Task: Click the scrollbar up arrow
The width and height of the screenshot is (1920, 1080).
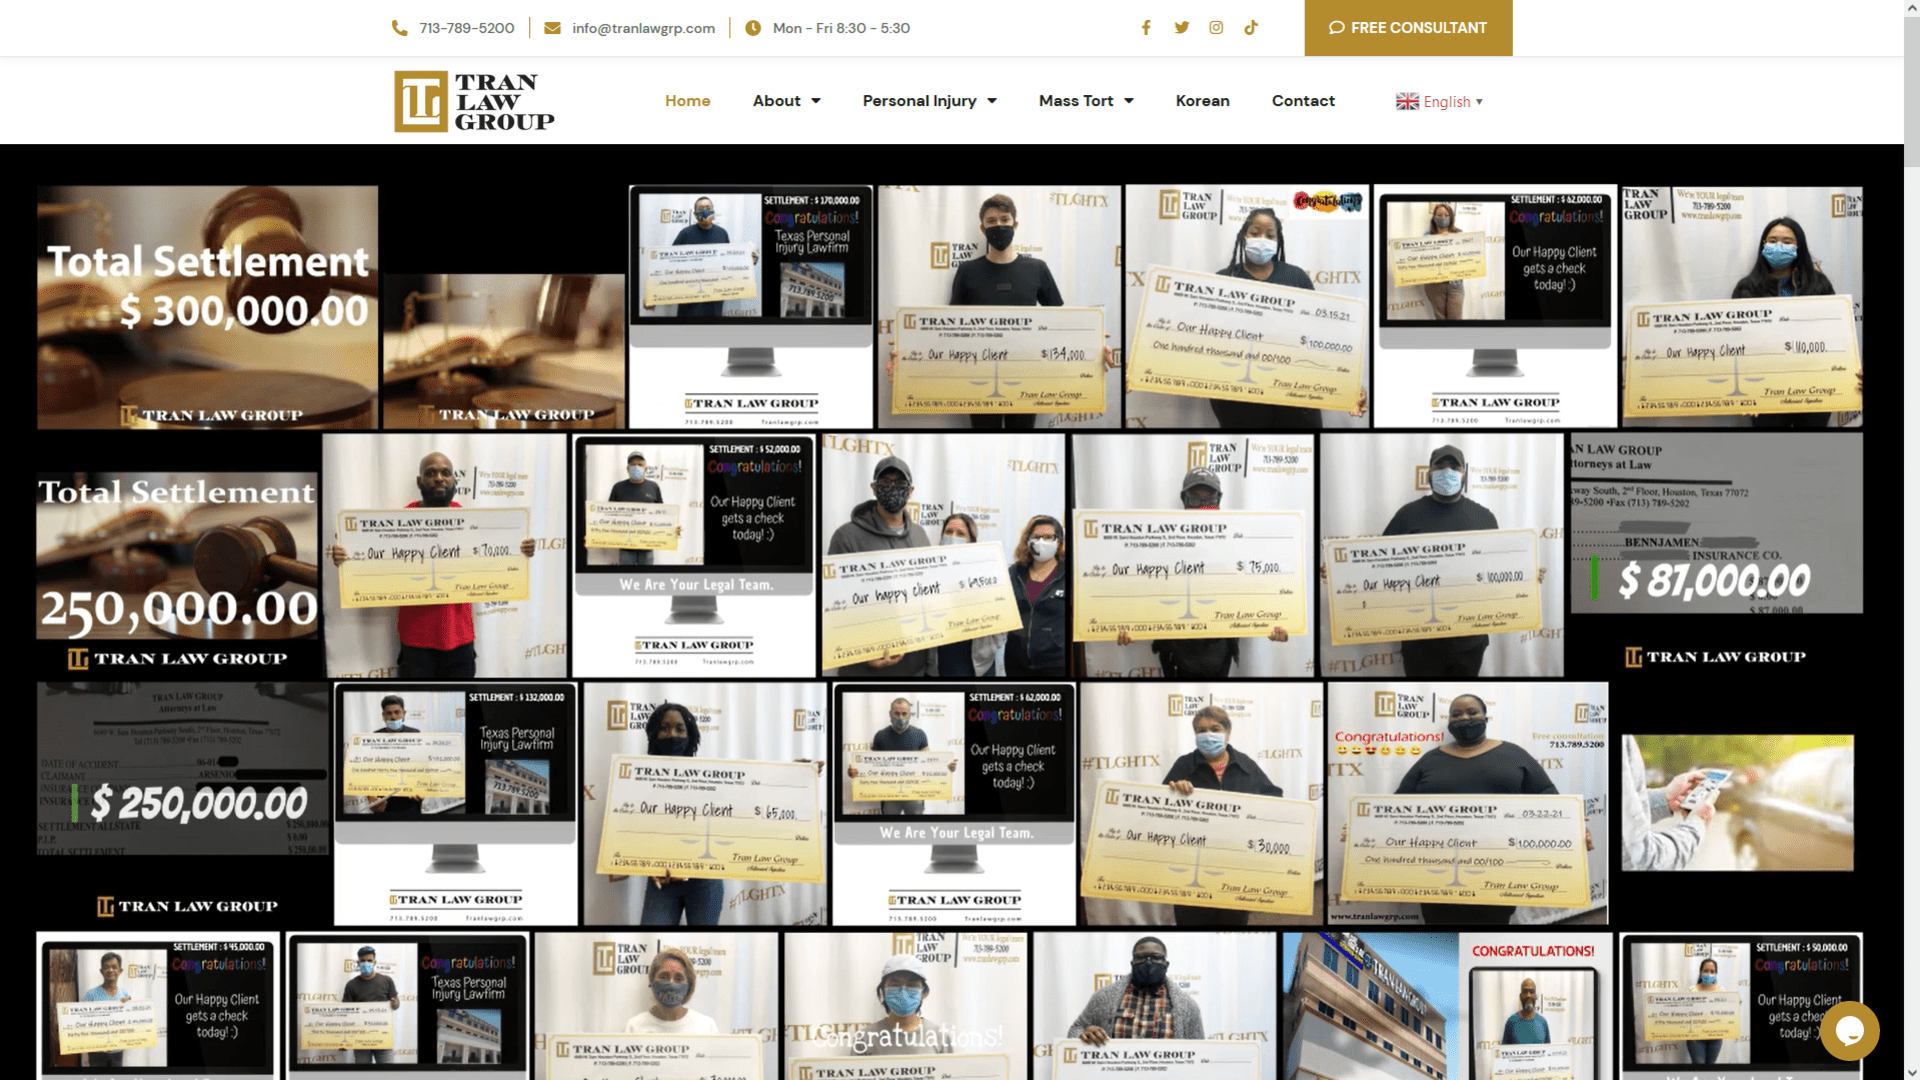Action: 1911,8
